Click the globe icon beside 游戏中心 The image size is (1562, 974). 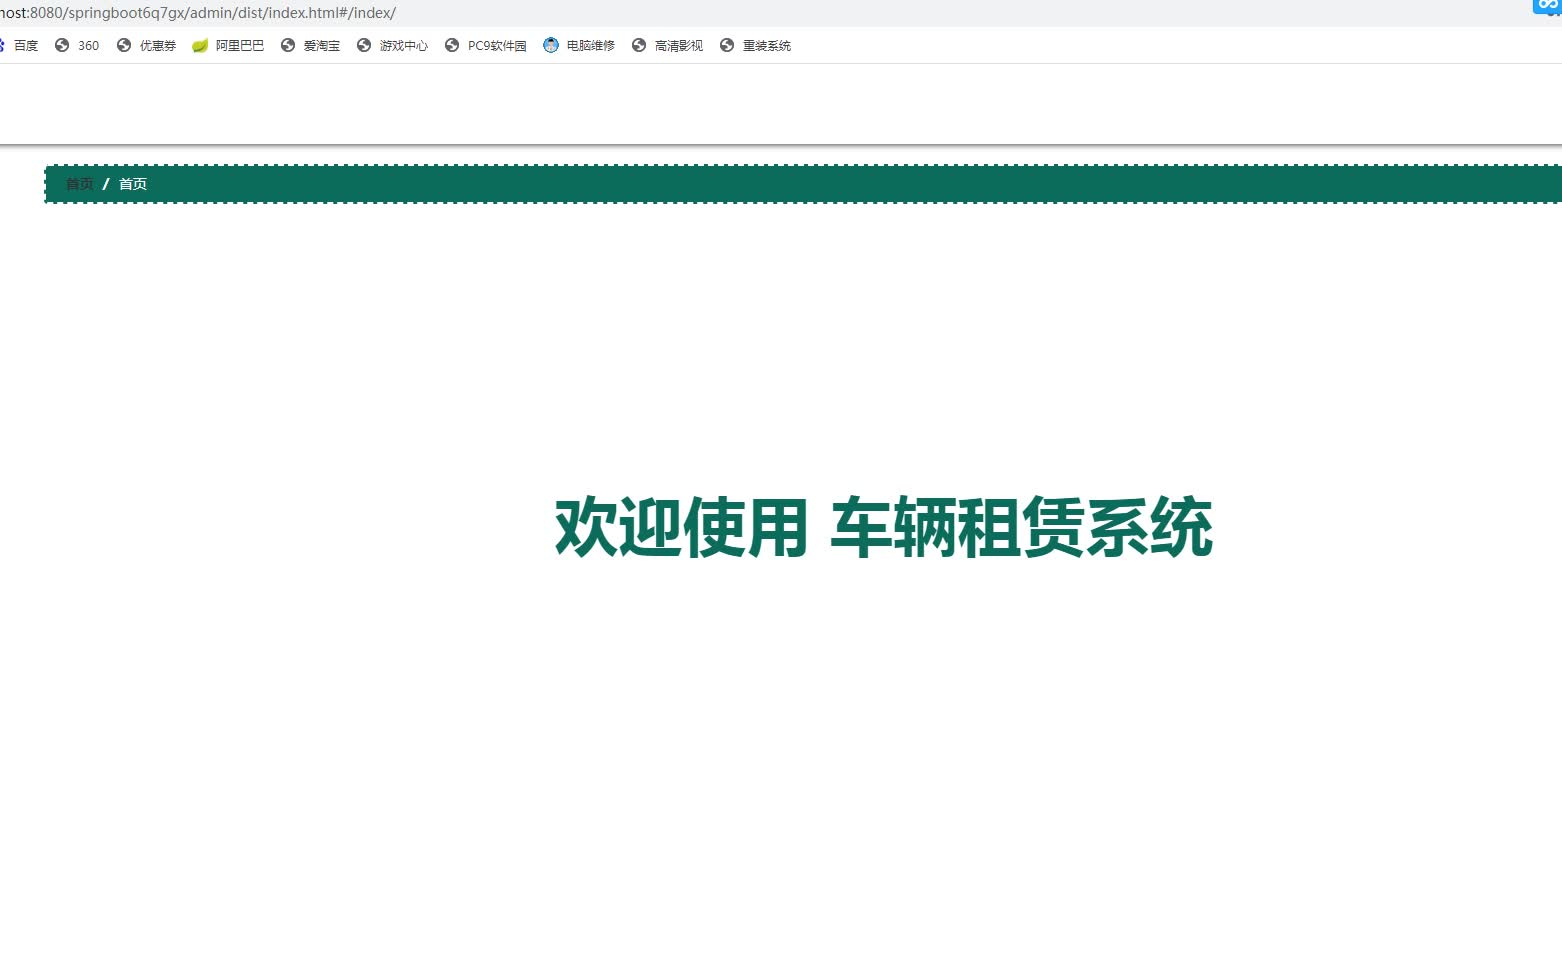[364, 45]
